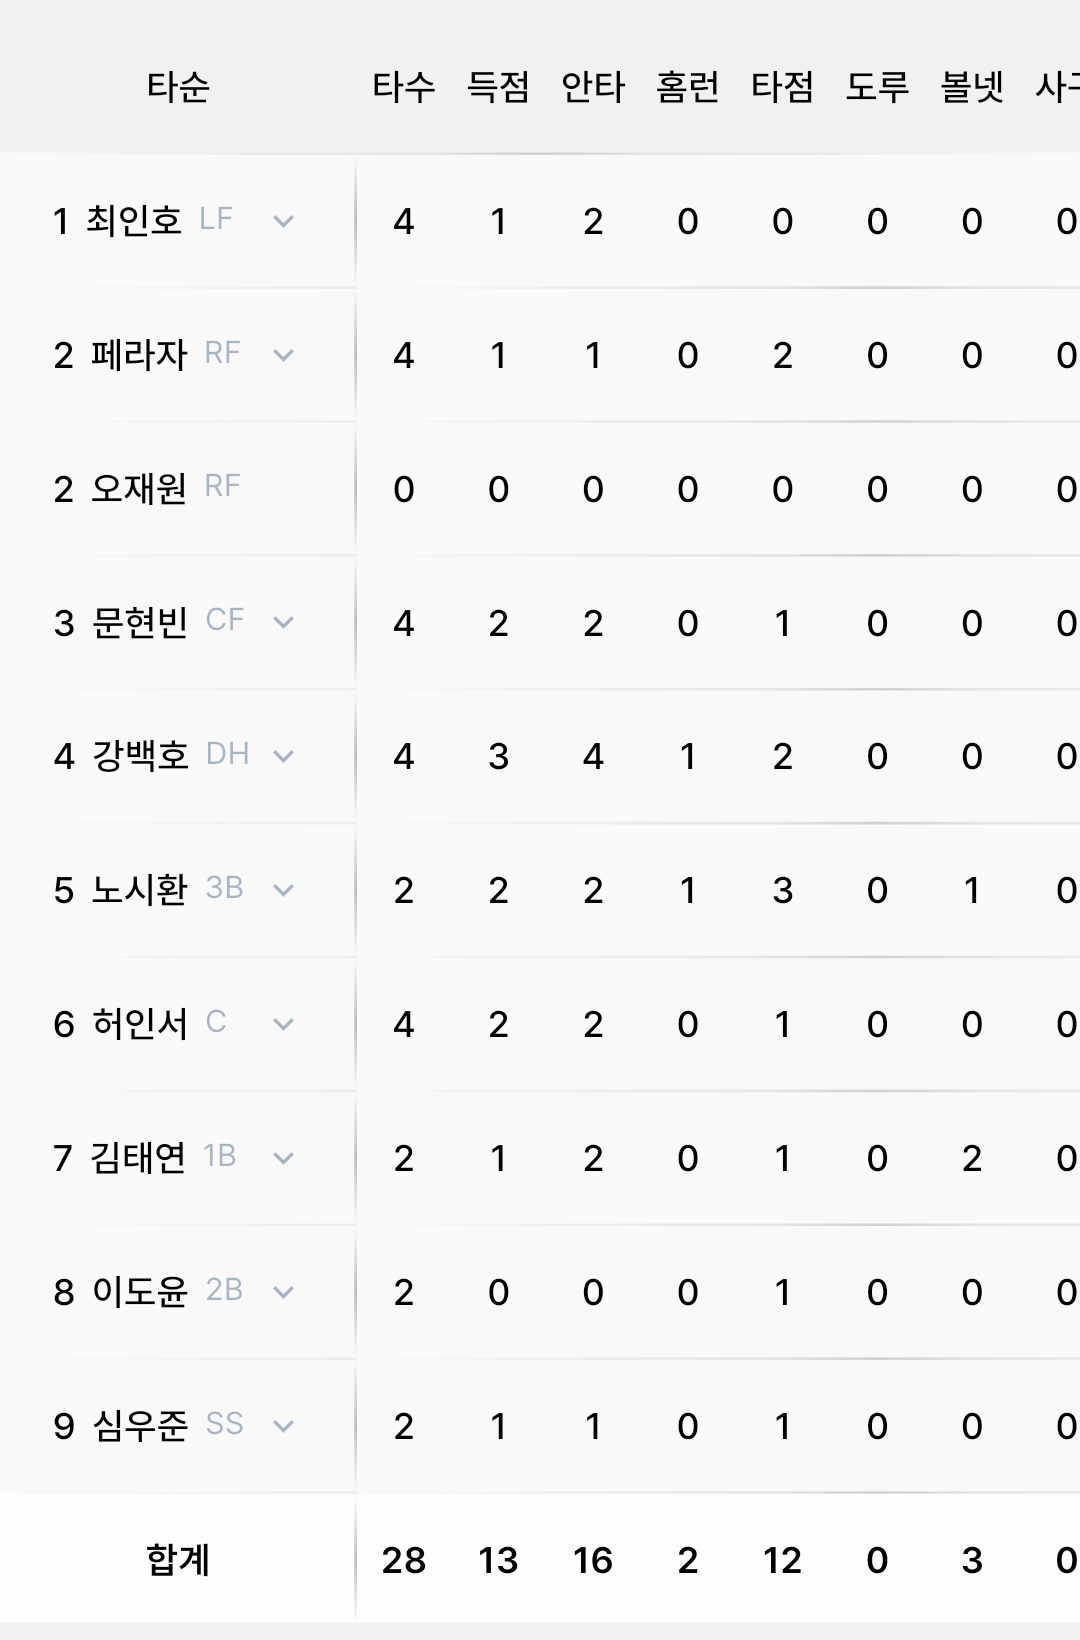Expand 허인서 C row chevron
This screenshot has height=1640, width=1080.
(x=284, y=1024)
